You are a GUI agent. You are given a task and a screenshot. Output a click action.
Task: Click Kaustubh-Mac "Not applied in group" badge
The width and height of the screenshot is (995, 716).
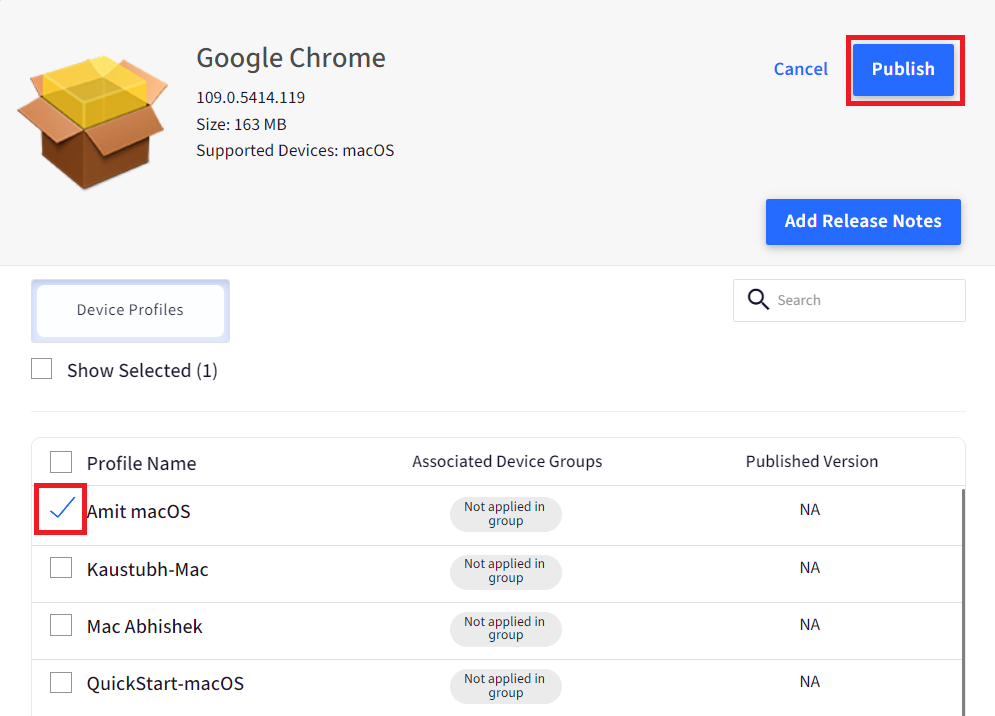505,571
